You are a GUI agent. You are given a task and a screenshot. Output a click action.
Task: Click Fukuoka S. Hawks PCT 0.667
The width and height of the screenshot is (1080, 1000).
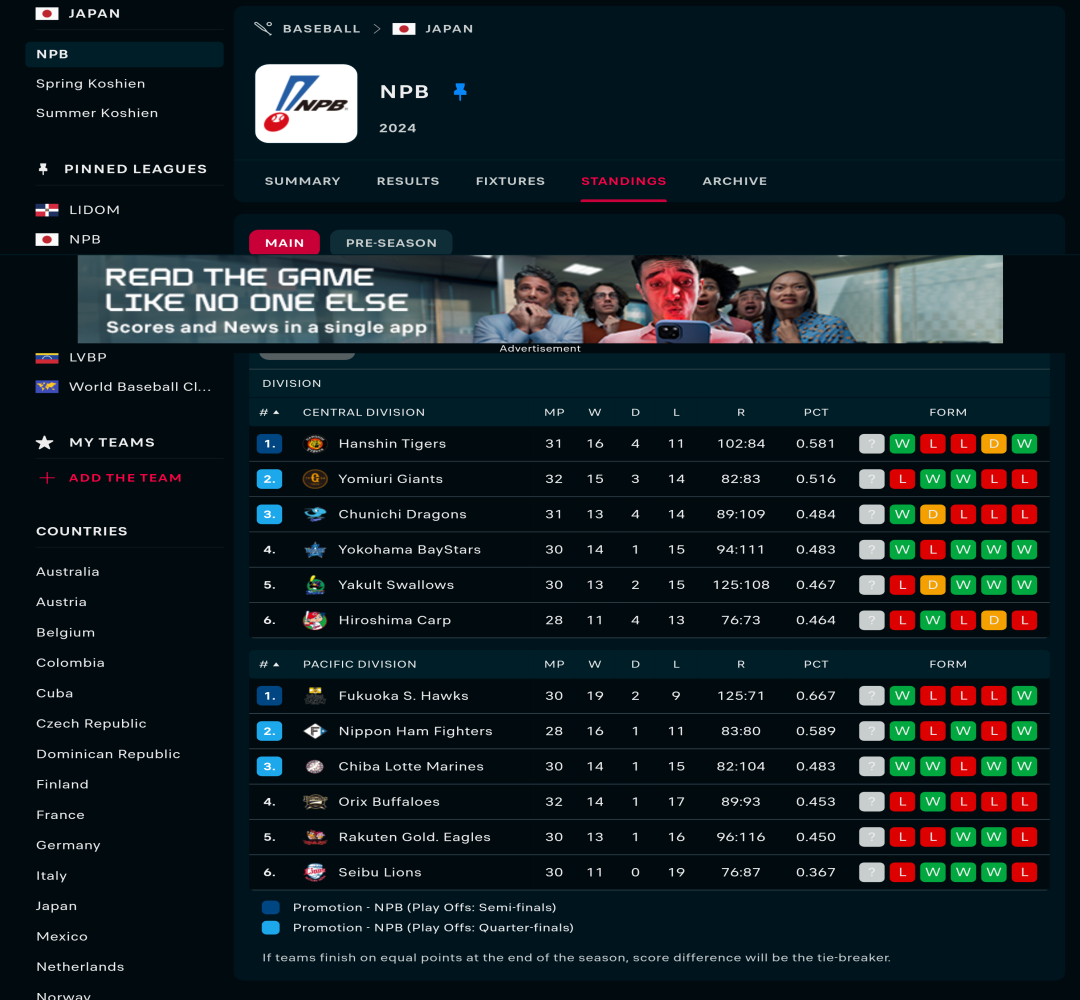coord(816,696)
